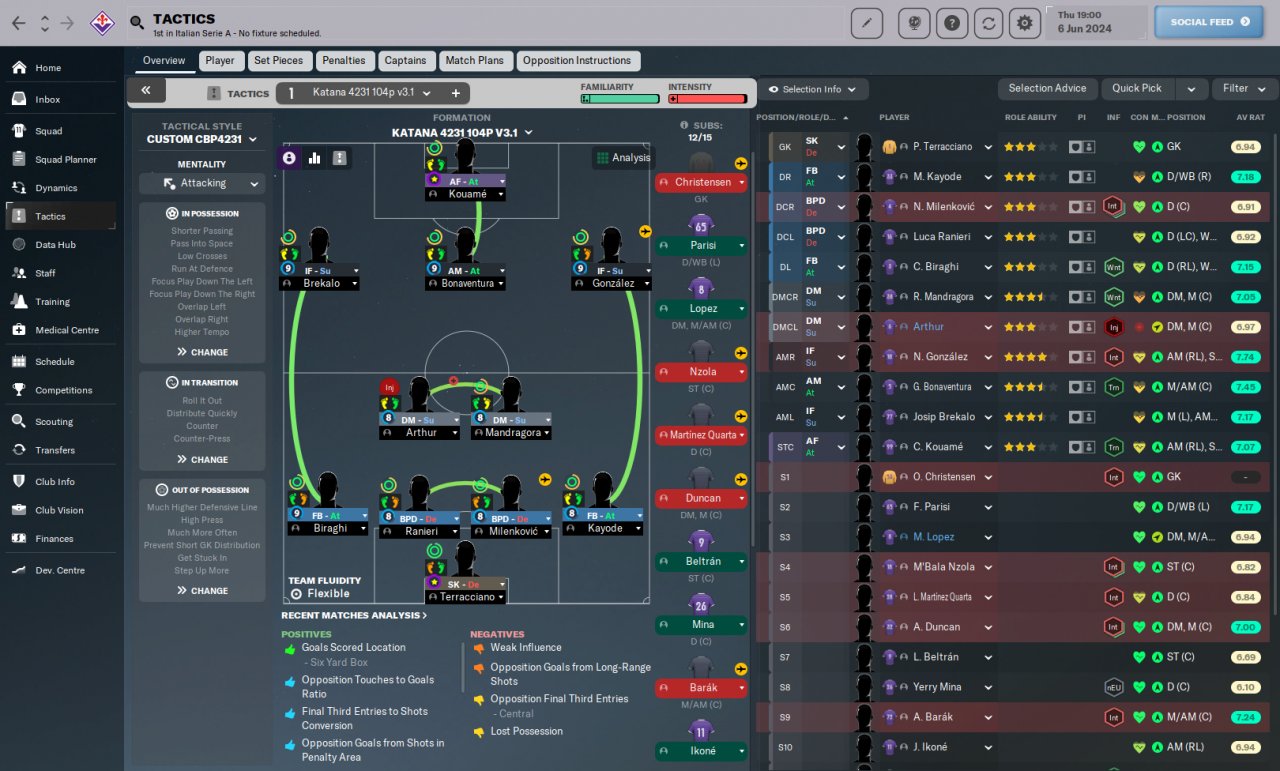This screenshot has height=771, width=1280.
Task: Go forward using the right navigation arrow
Action: point(68,22)
